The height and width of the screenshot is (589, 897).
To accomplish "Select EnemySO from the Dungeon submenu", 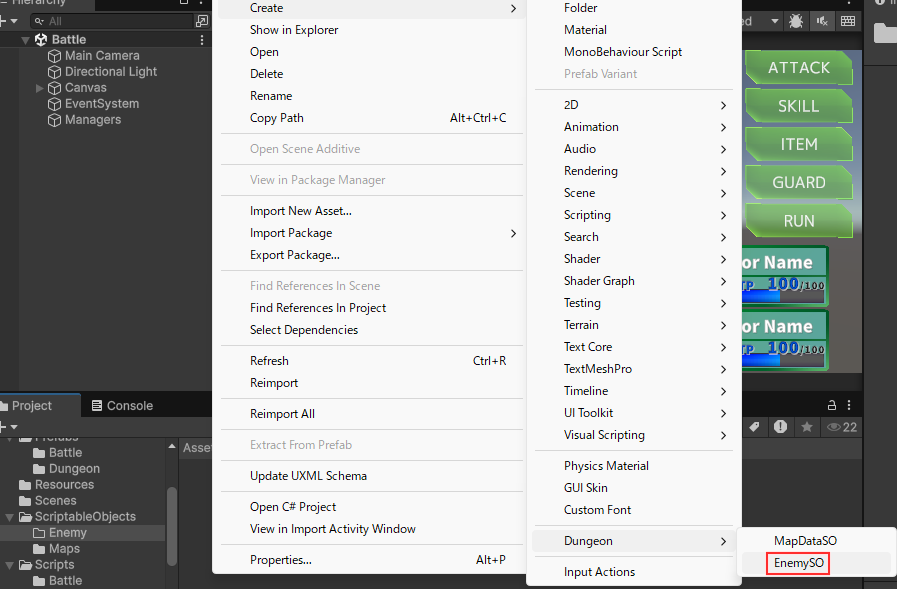I will [x=799, y=563].
